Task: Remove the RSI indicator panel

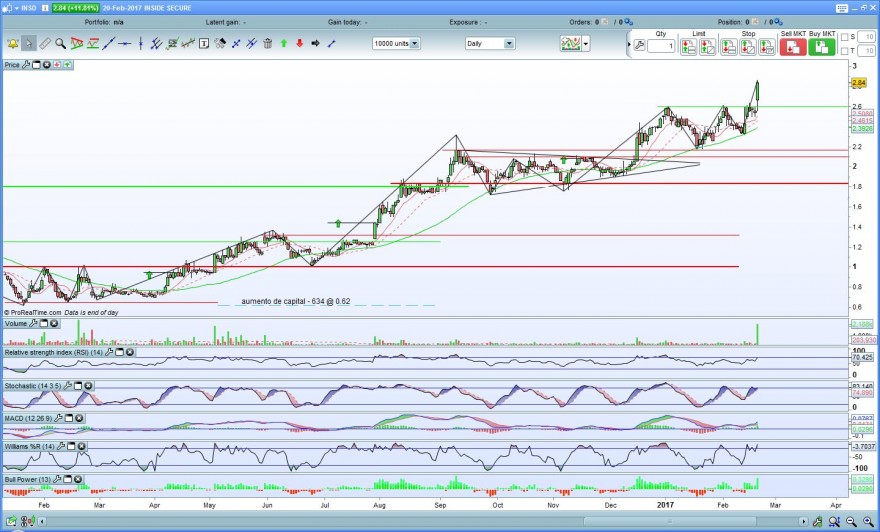Action: (x=130, y=352)
